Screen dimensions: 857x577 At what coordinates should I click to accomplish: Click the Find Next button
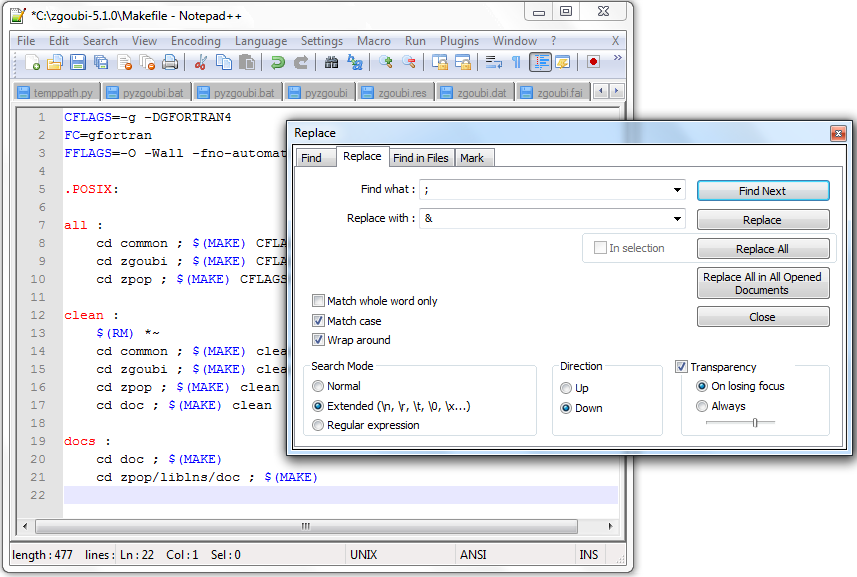[x=762, y=191]
